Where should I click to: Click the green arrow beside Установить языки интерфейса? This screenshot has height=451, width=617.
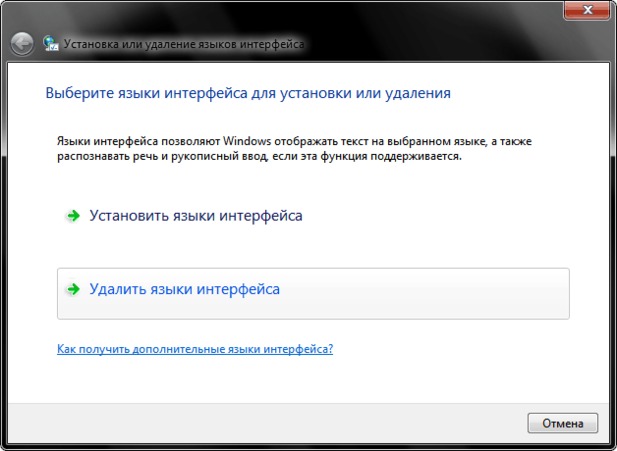point(73,216)
